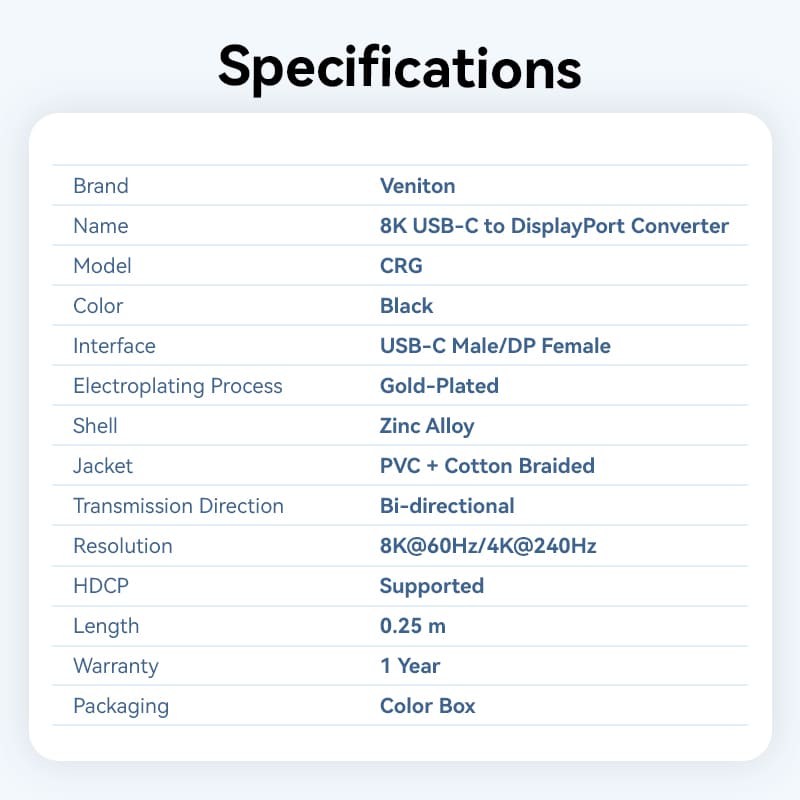Select the Color Box packaging value
The image size is (800, 800).
click(x=428, y=706)
